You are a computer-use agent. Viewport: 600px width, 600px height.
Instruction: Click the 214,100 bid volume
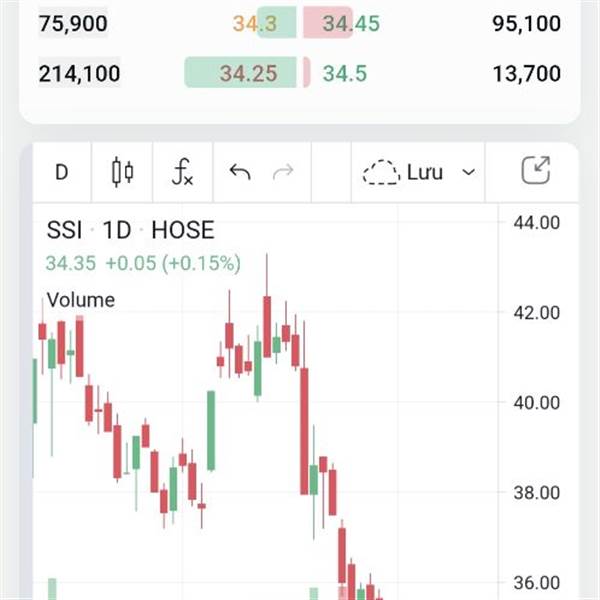79,73
